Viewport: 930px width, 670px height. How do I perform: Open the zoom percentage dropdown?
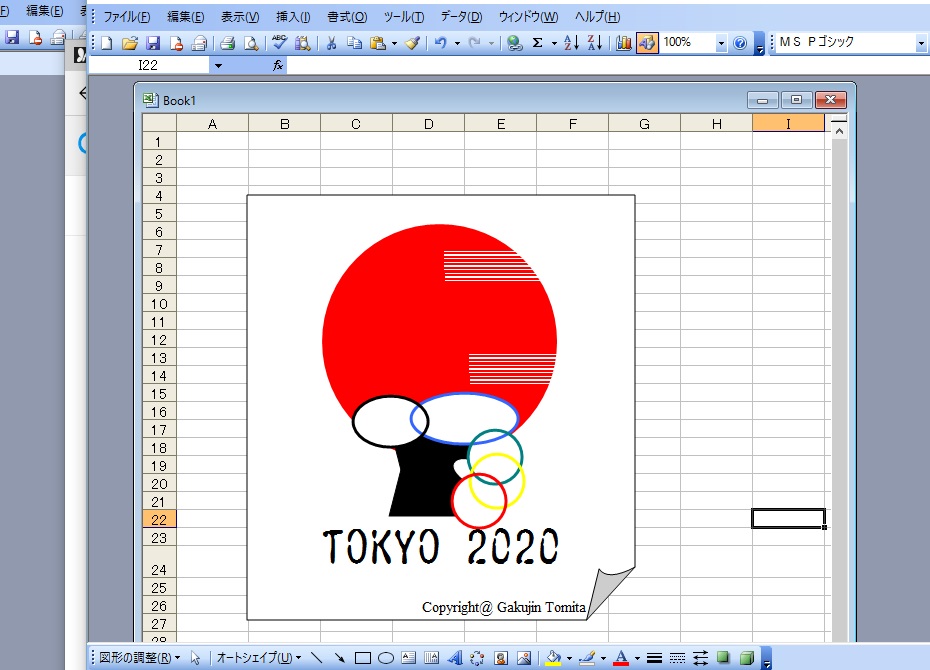tap(721, 43)
